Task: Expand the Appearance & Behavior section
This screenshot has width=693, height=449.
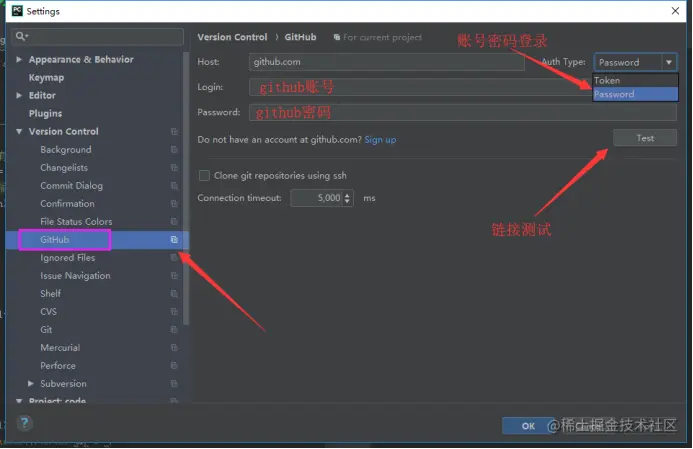Action: click(x=19, y=59)
